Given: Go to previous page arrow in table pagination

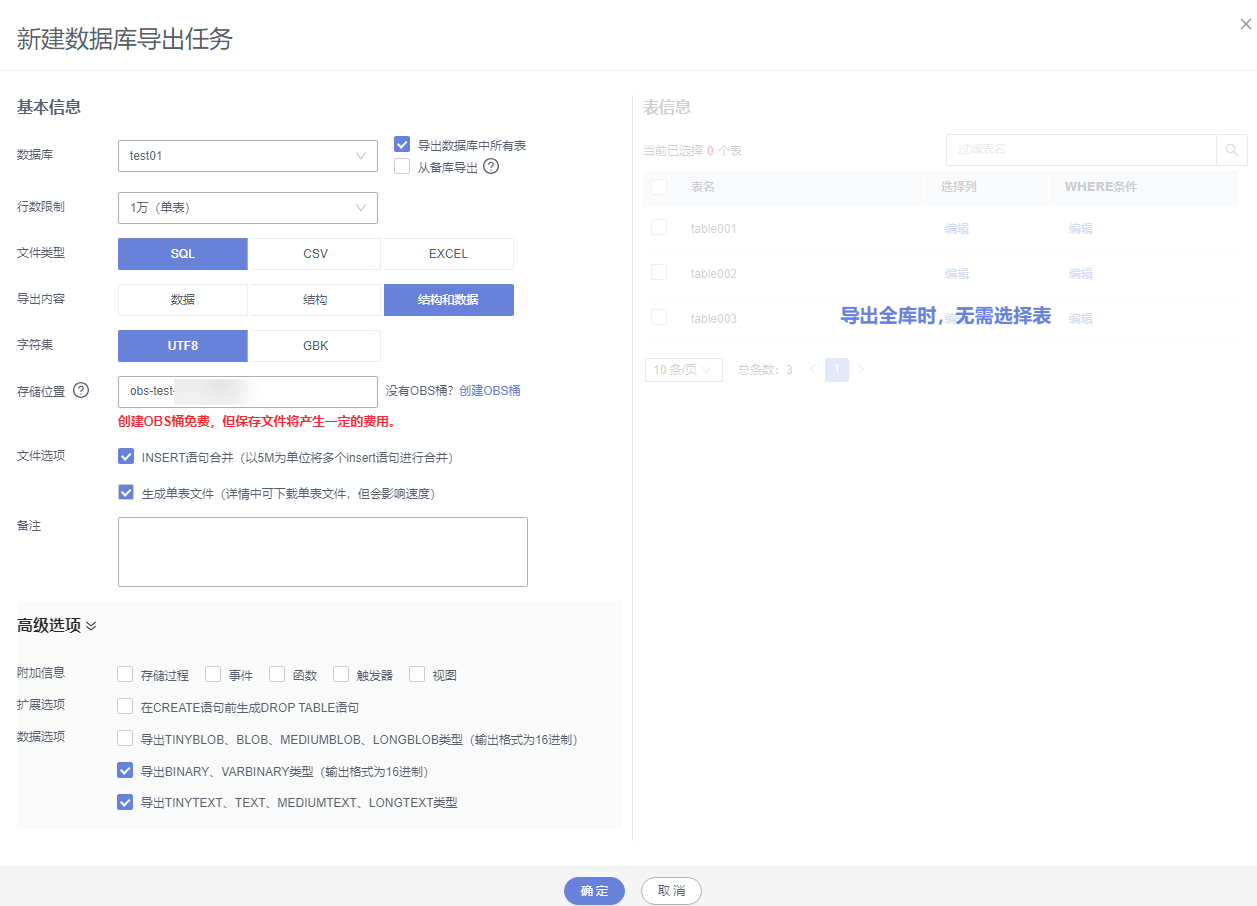Looking at the screenshot, I should [812, 370].
